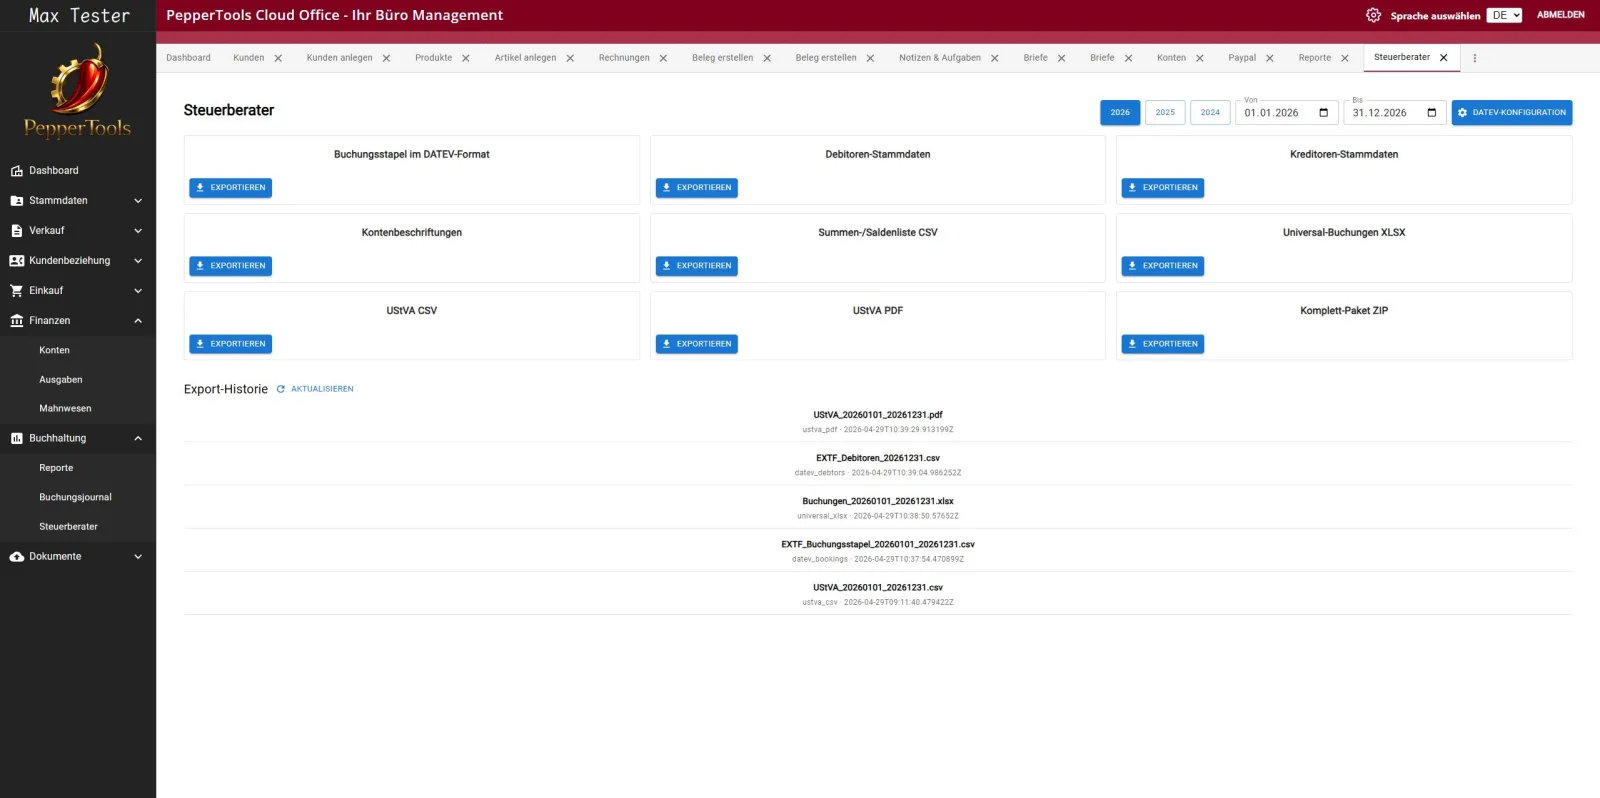
Task: Click the Einkauf shopping cart icon
Action: [x=16, y=291]
